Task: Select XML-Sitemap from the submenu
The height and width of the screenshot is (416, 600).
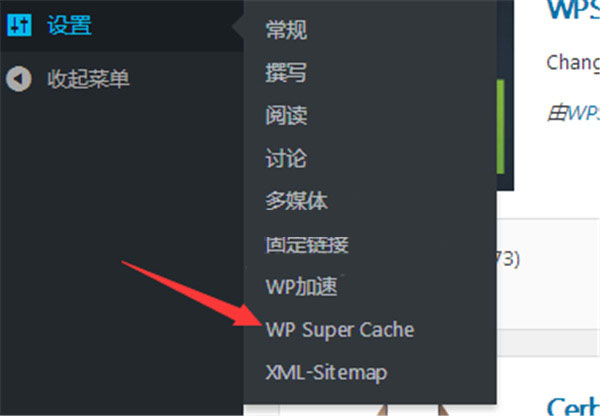Action: pyautogui.click(x=326, y=373)
